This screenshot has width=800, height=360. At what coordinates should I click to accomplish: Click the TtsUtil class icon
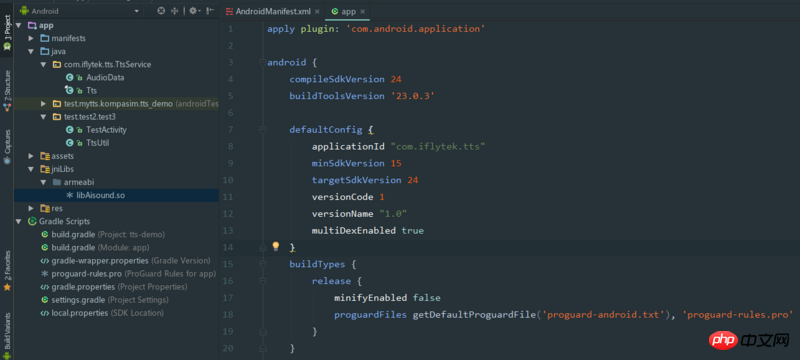[69, 143]
